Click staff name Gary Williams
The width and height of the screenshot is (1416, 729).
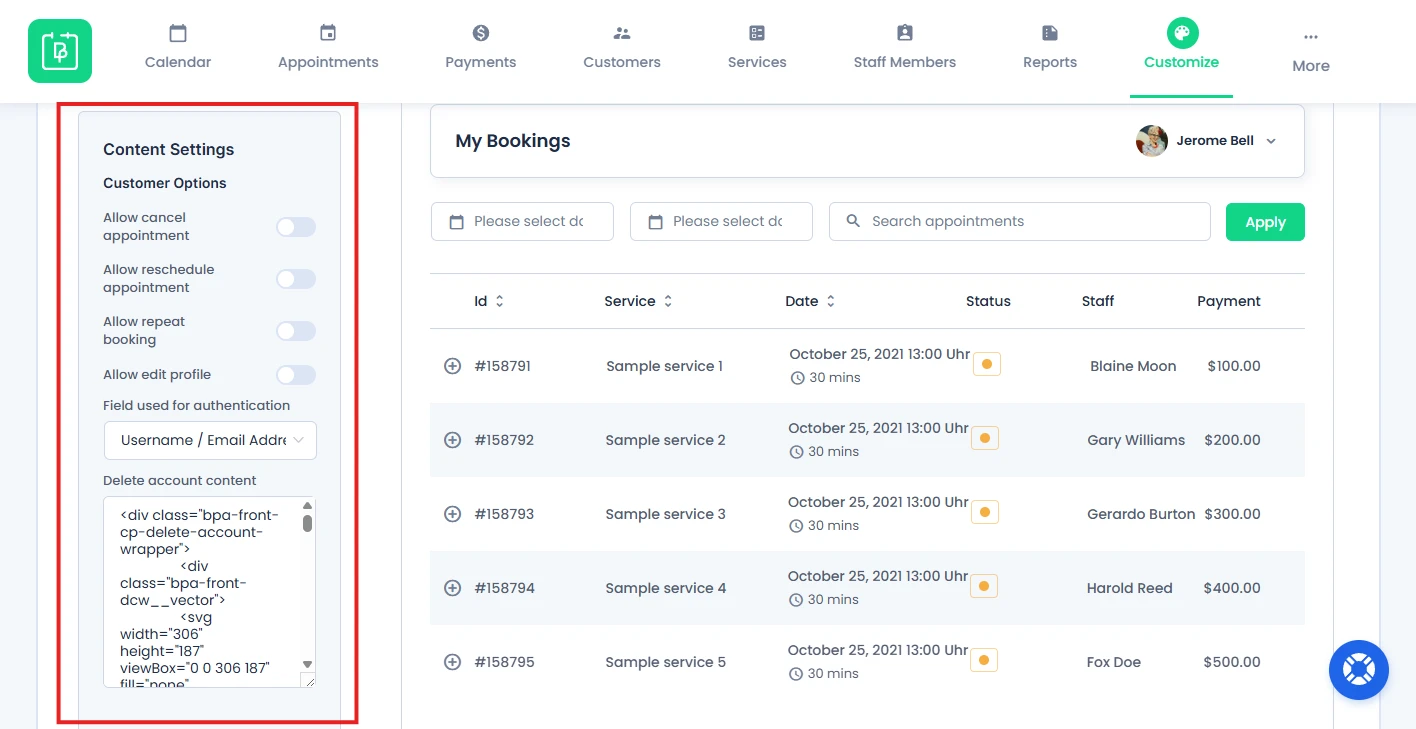[1136, 440]
